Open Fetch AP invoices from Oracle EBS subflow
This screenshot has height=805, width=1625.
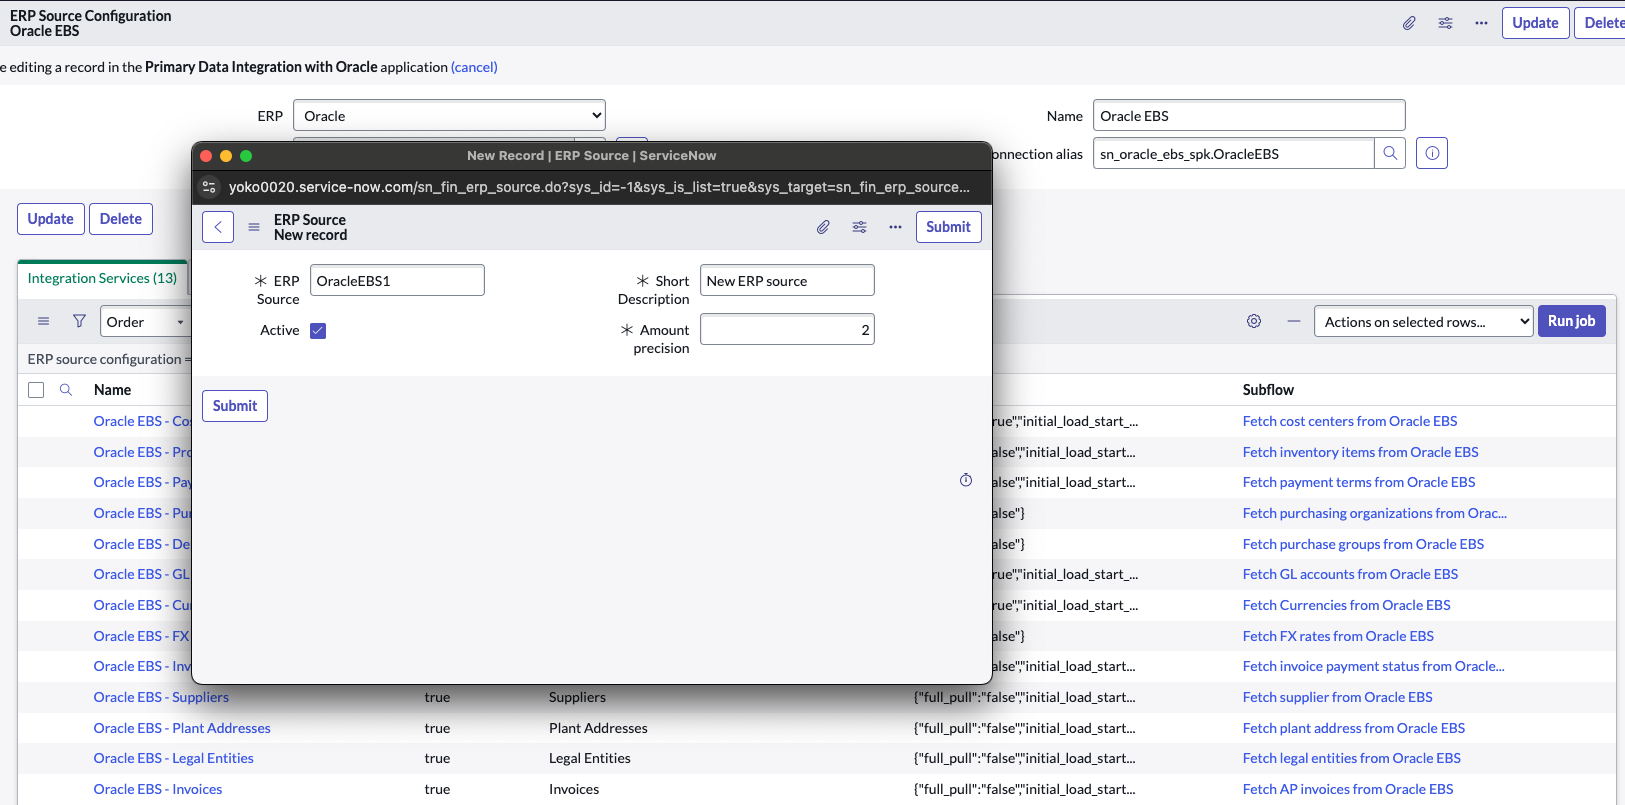pyautogui.click(x=1348, y=789)
